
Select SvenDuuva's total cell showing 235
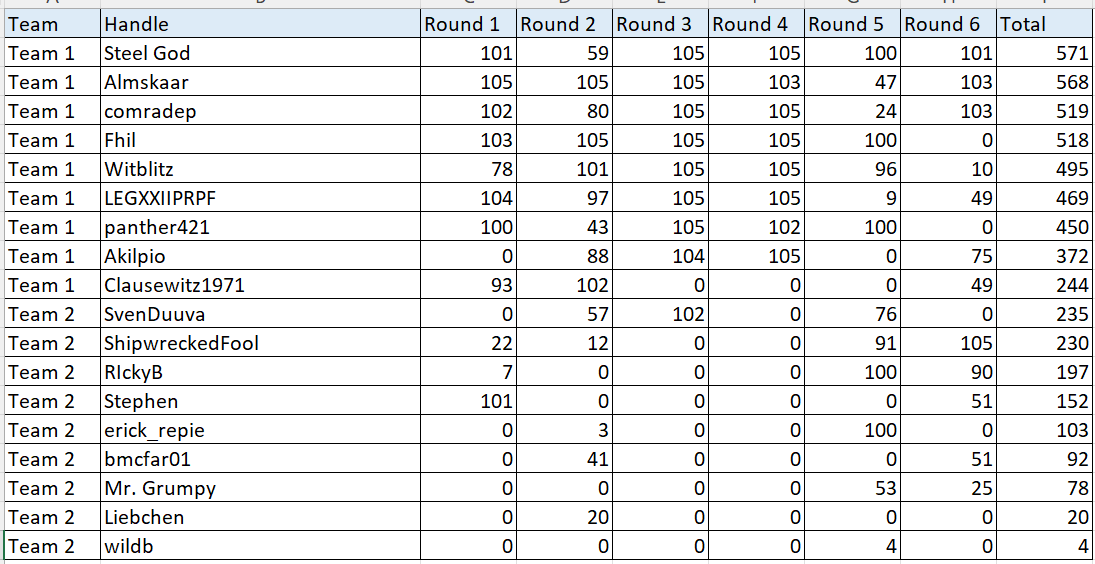point(1044,314)
